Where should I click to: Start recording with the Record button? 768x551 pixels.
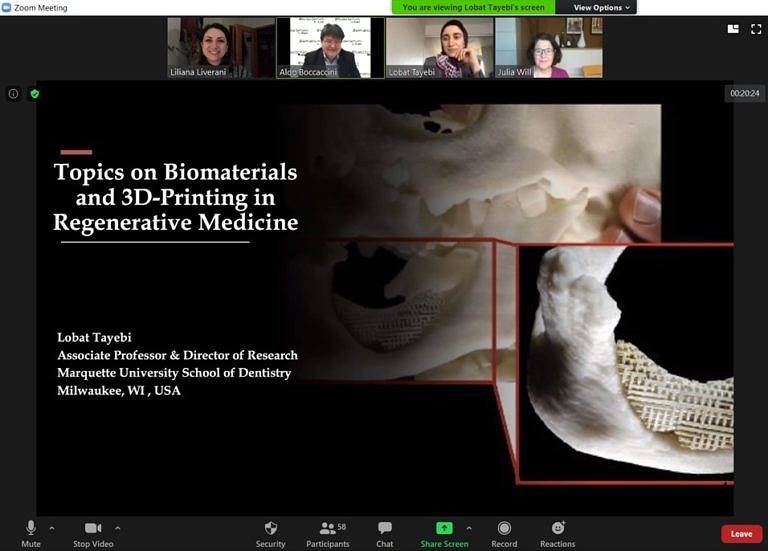[x=504, y=534]
